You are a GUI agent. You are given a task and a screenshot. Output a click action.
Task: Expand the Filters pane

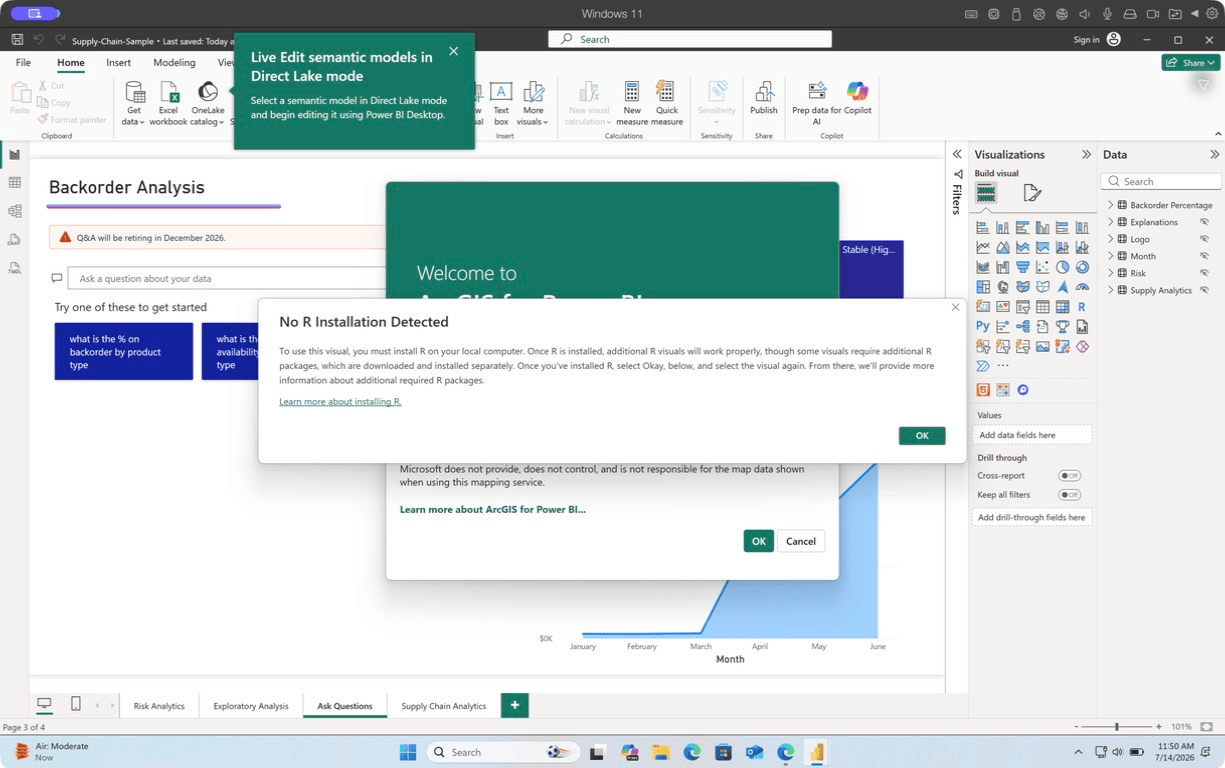click(957, 154)
